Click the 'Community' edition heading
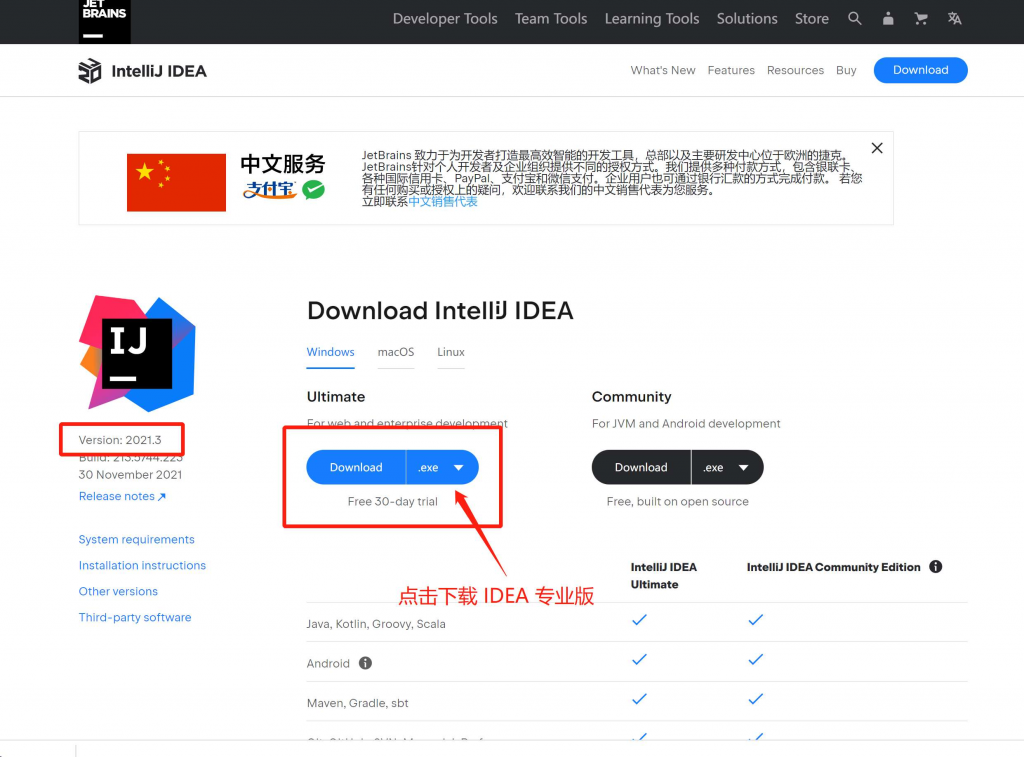1024x757 pixels. click(x=632, y=396)
